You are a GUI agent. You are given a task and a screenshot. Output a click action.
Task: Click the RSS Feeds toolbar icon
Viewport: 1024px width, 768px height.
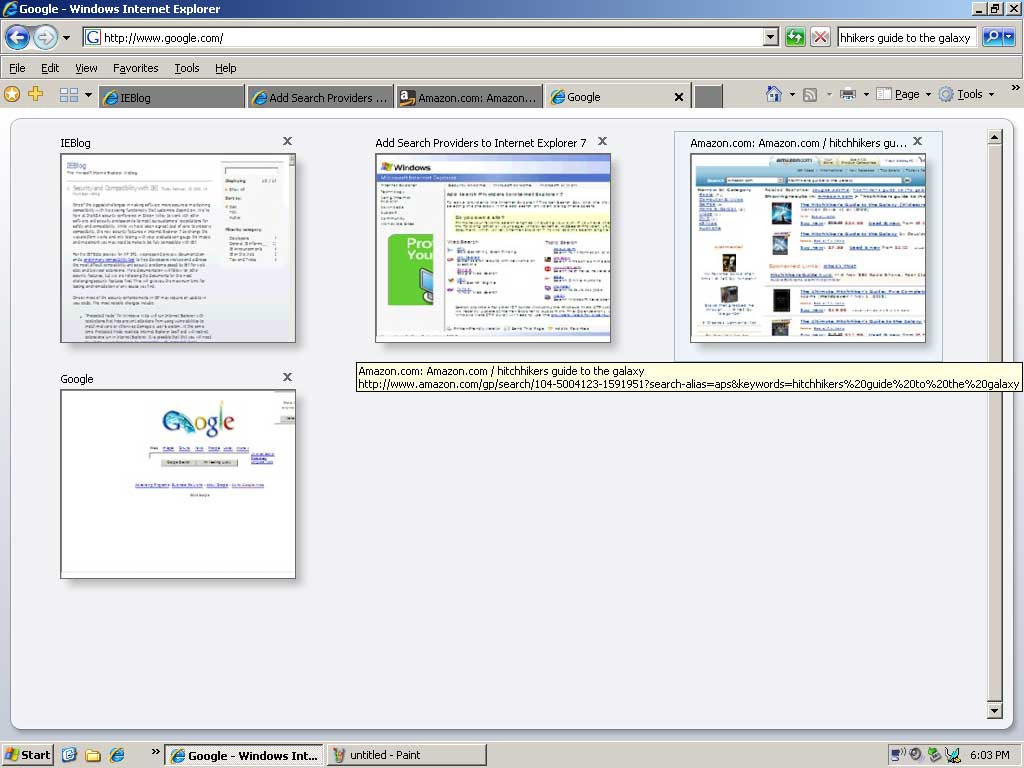[x=810, y=95]
